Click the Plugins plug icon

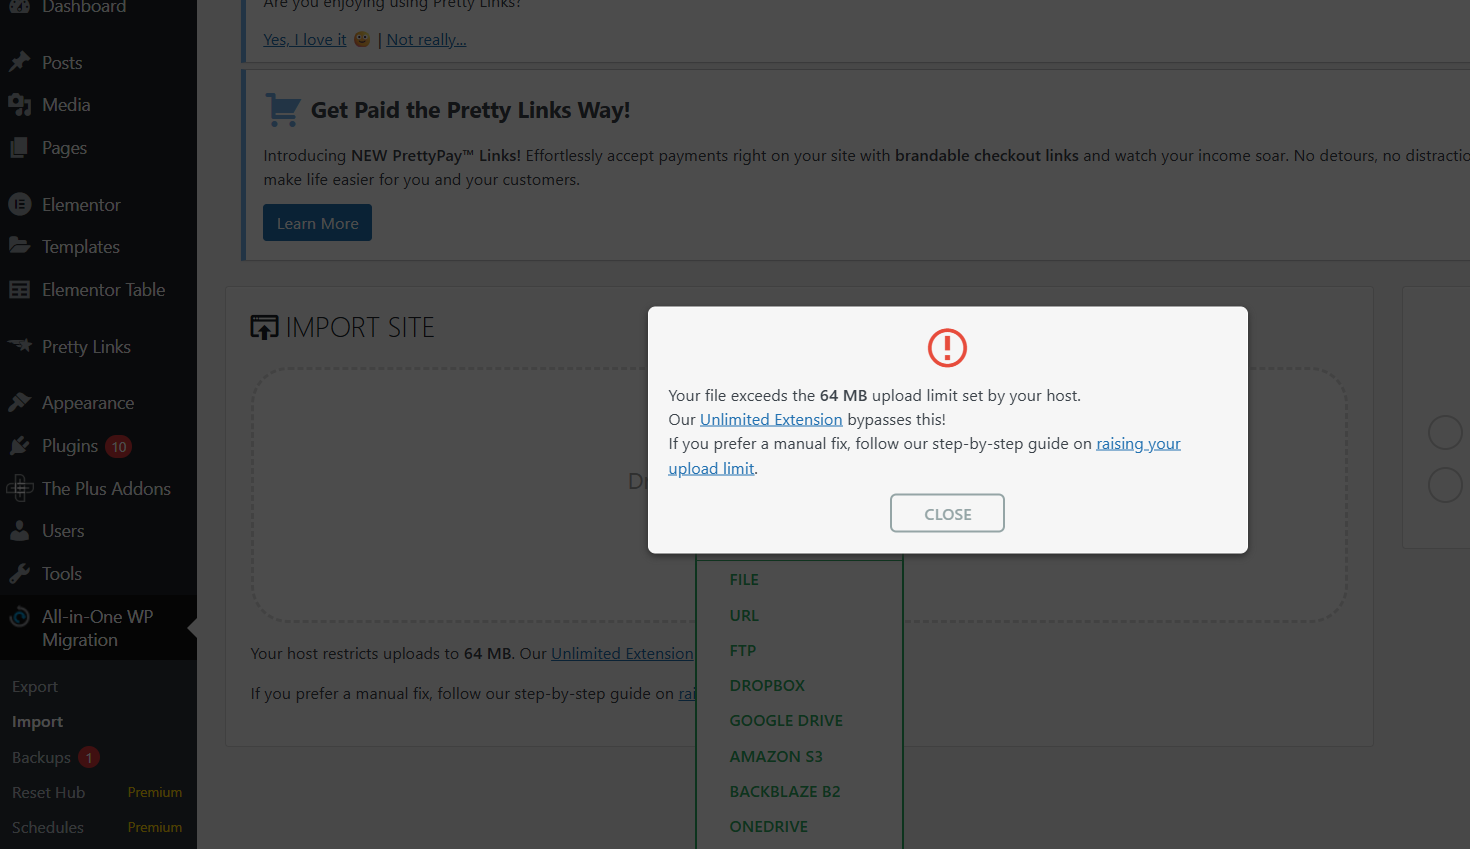coord(20,446)
